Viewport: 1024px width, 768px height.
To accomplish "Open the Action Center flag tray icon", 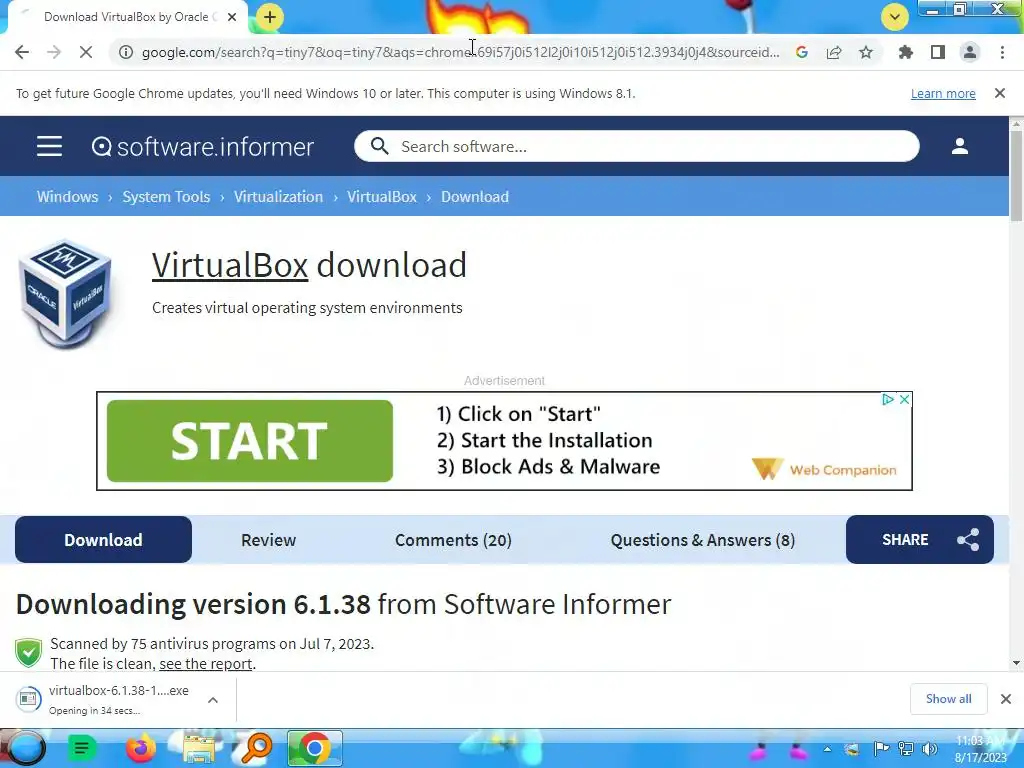I will click(x=881, y=749).
